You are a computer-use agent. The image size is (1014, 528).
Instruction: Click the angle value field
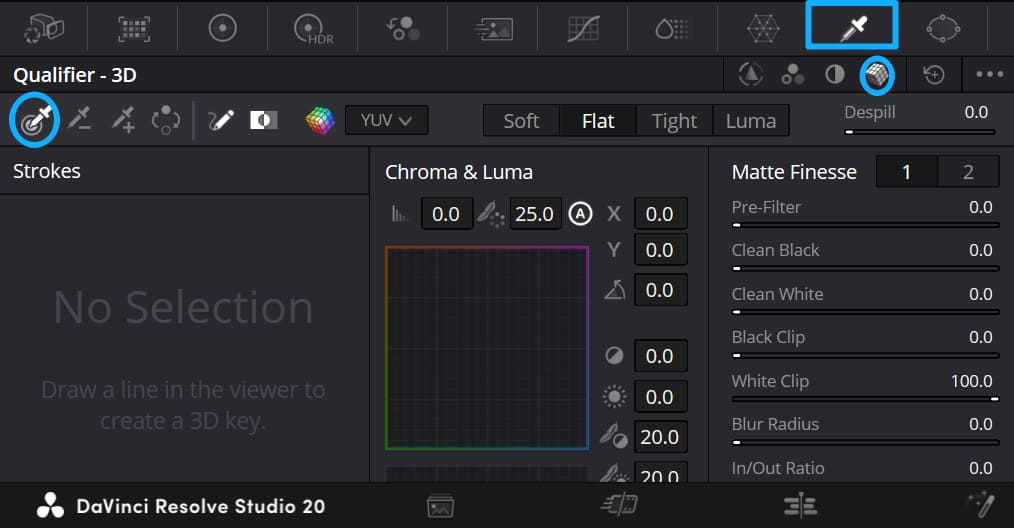[x=660, y=290]
